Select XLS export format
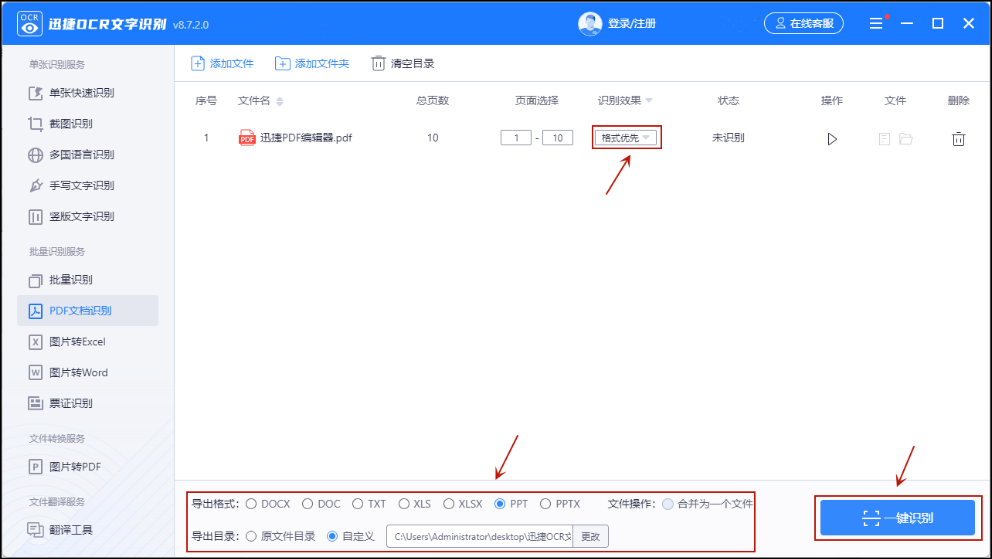Image resolution: width=992 pixels, height=559 pixels. 404,504
